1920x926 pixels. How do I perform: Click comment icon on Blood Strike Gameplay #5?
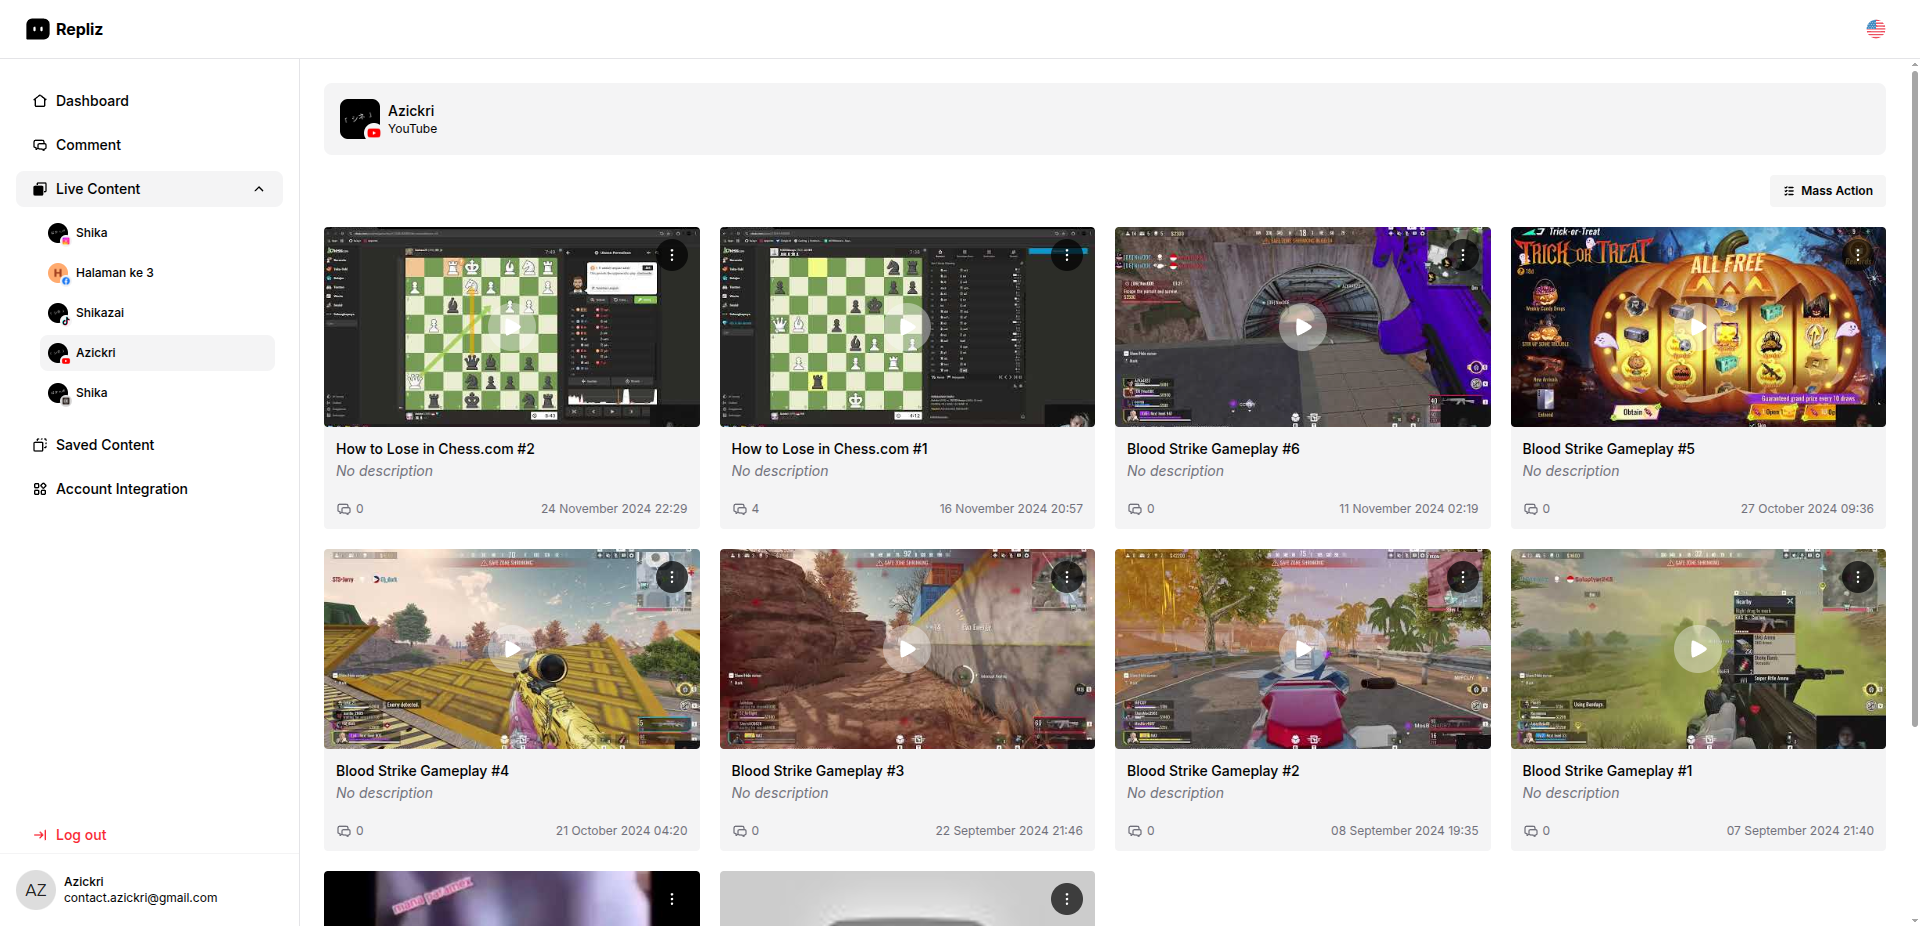click(x=1531, y=509)
